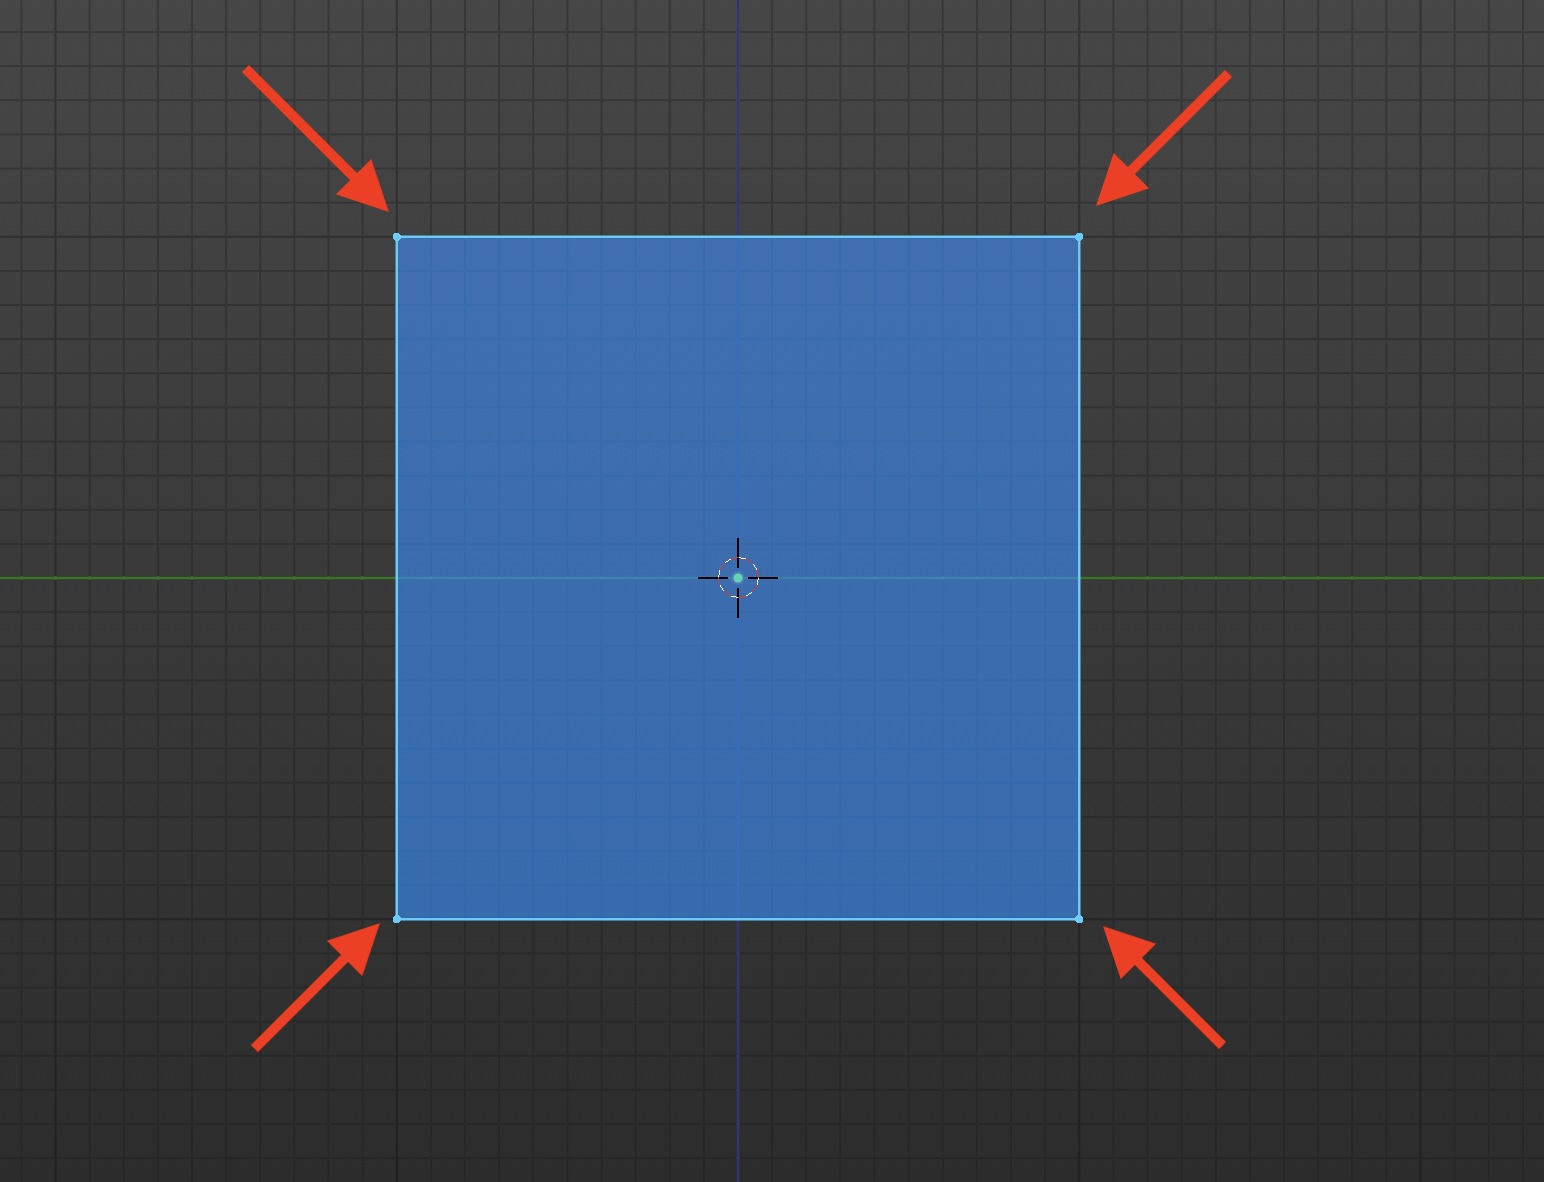
Task: Select the top-left corner vertex
Action: (399, 236)
